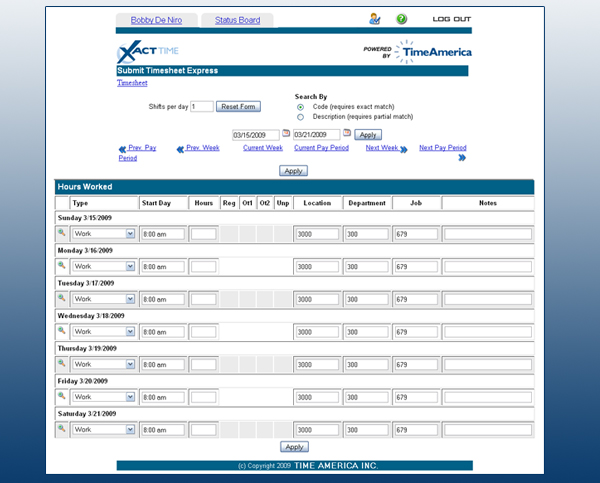
Task: Click Apply above the Hours Worked table
Action: point(293,171)
